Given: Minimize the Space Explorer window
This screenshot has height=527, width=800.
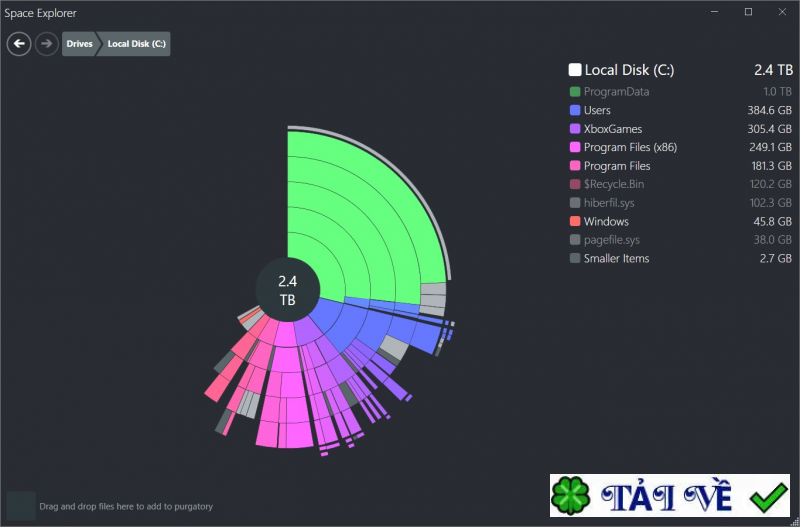Looking at the screenshot, I should coord(714,12).
